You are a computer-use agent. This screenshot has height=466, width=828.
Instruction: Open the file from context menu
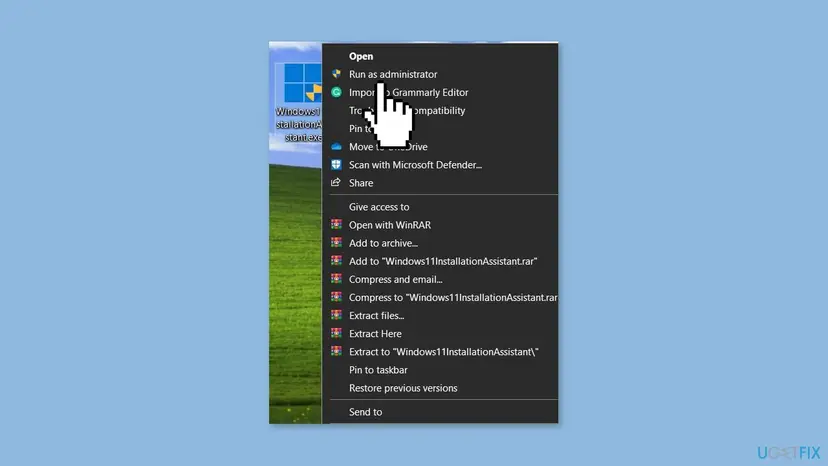click(x=361, y=56)
